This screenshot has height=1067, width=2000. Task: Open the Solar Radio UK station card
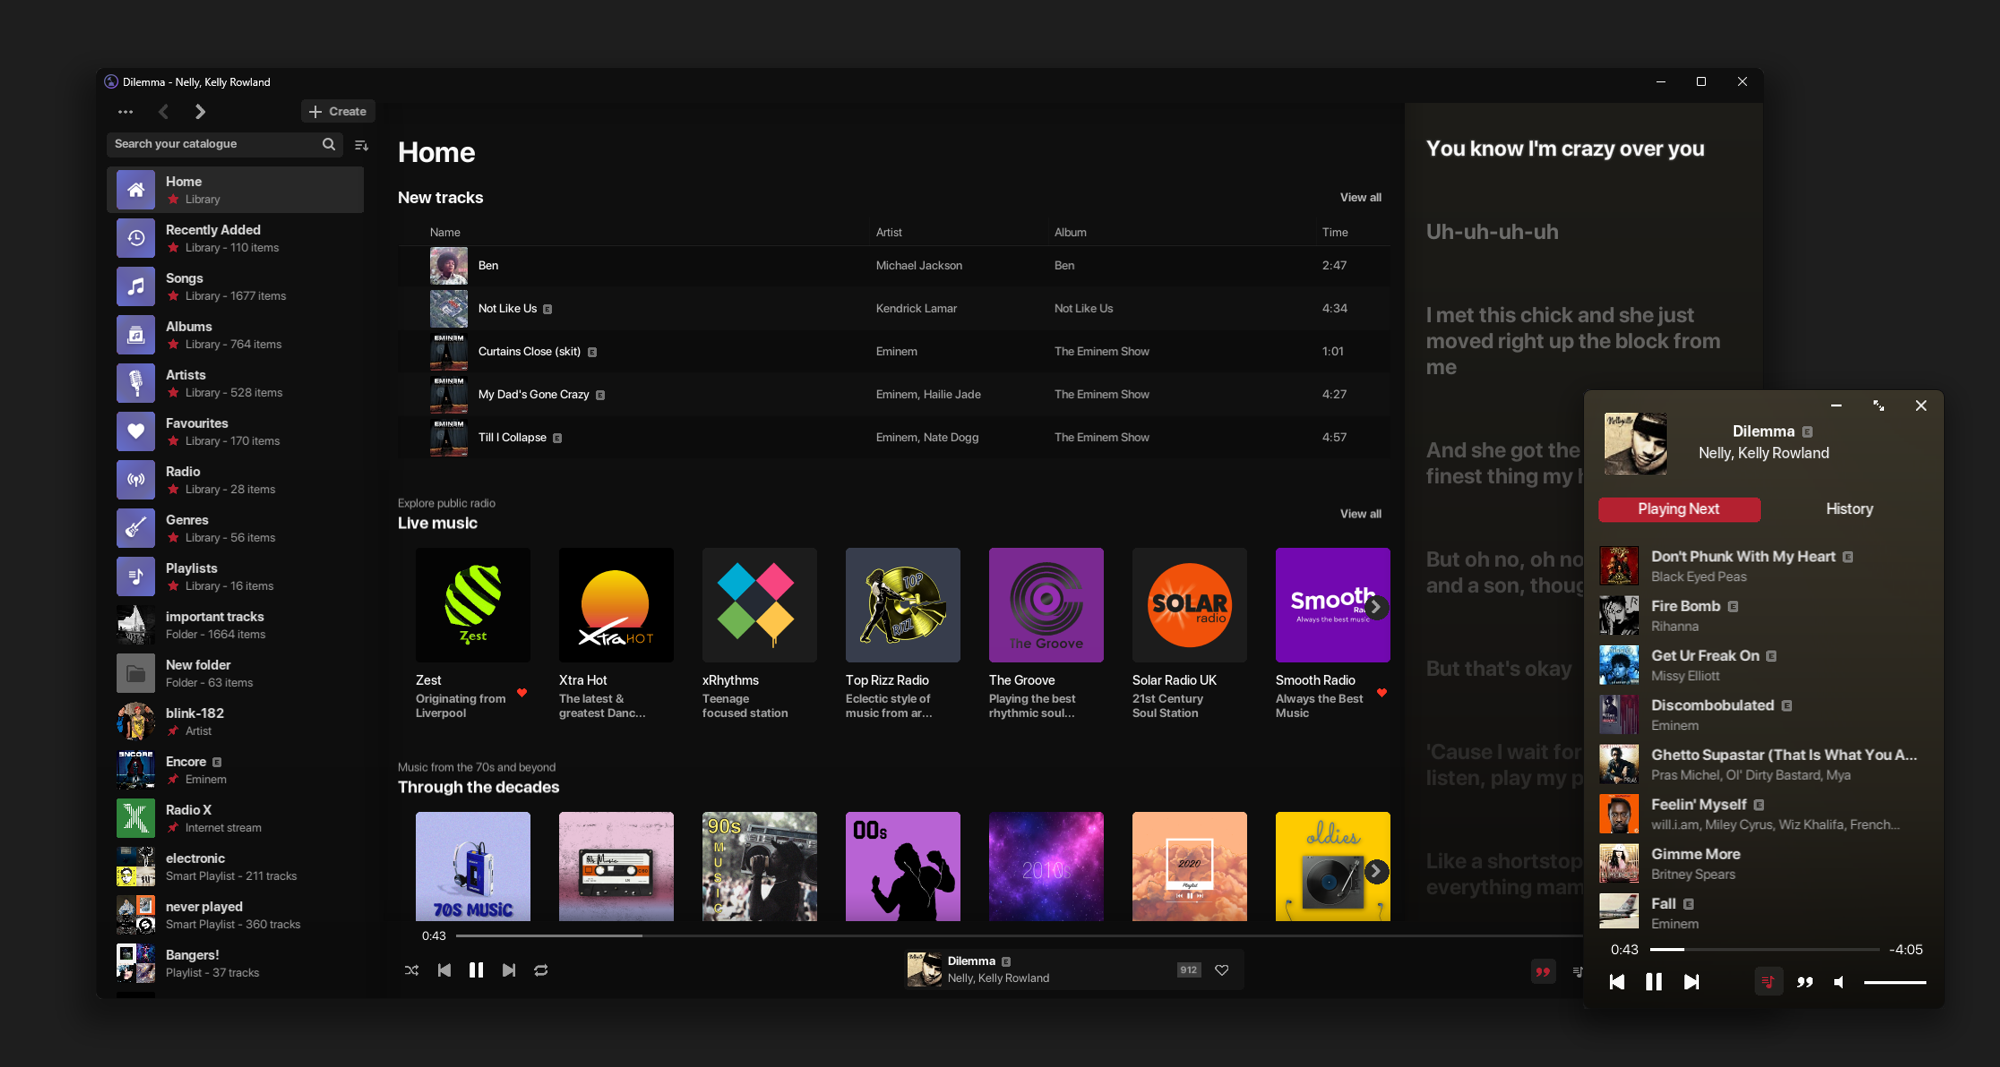(x=1189, y=634)
